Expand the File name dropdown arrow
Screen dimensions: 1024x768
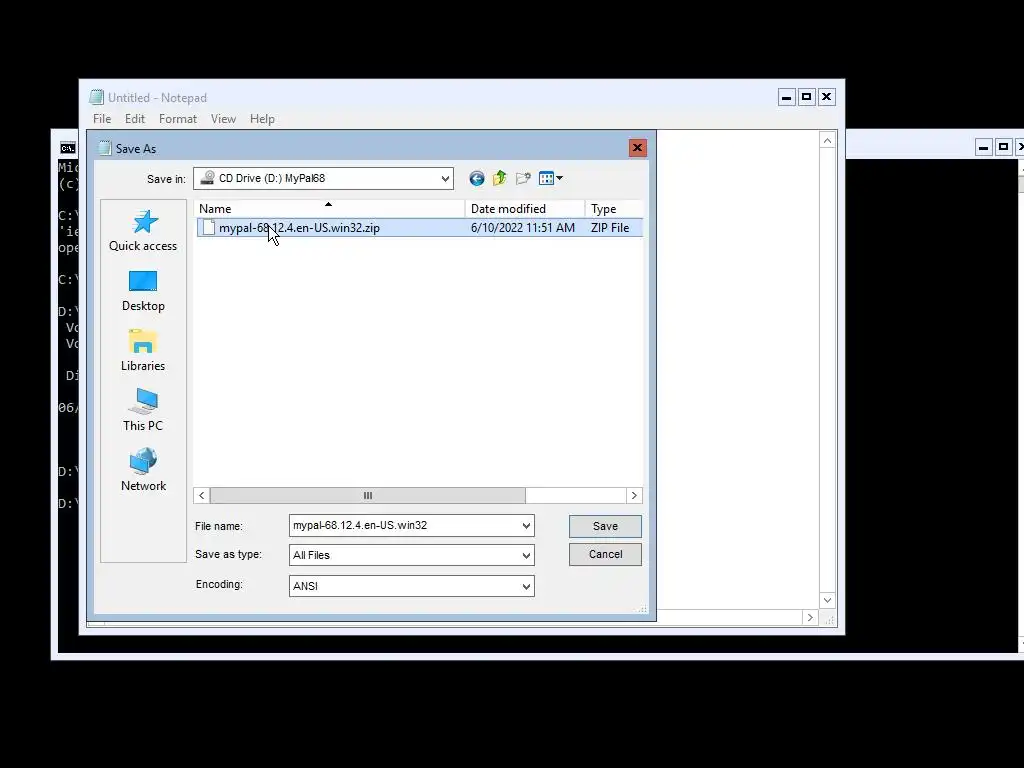click(x=526, y=526)
